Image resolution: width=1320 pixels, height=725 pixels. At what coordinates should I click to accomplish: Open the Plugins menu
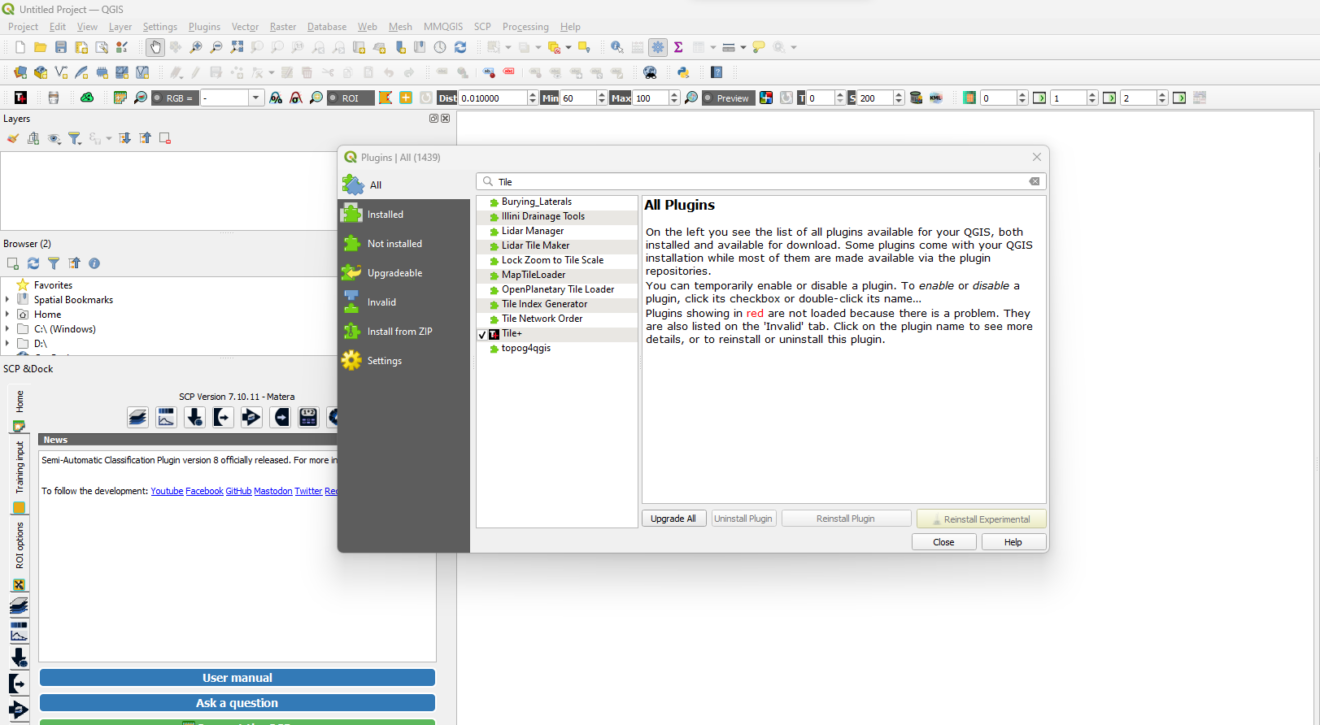coord(203,27)
